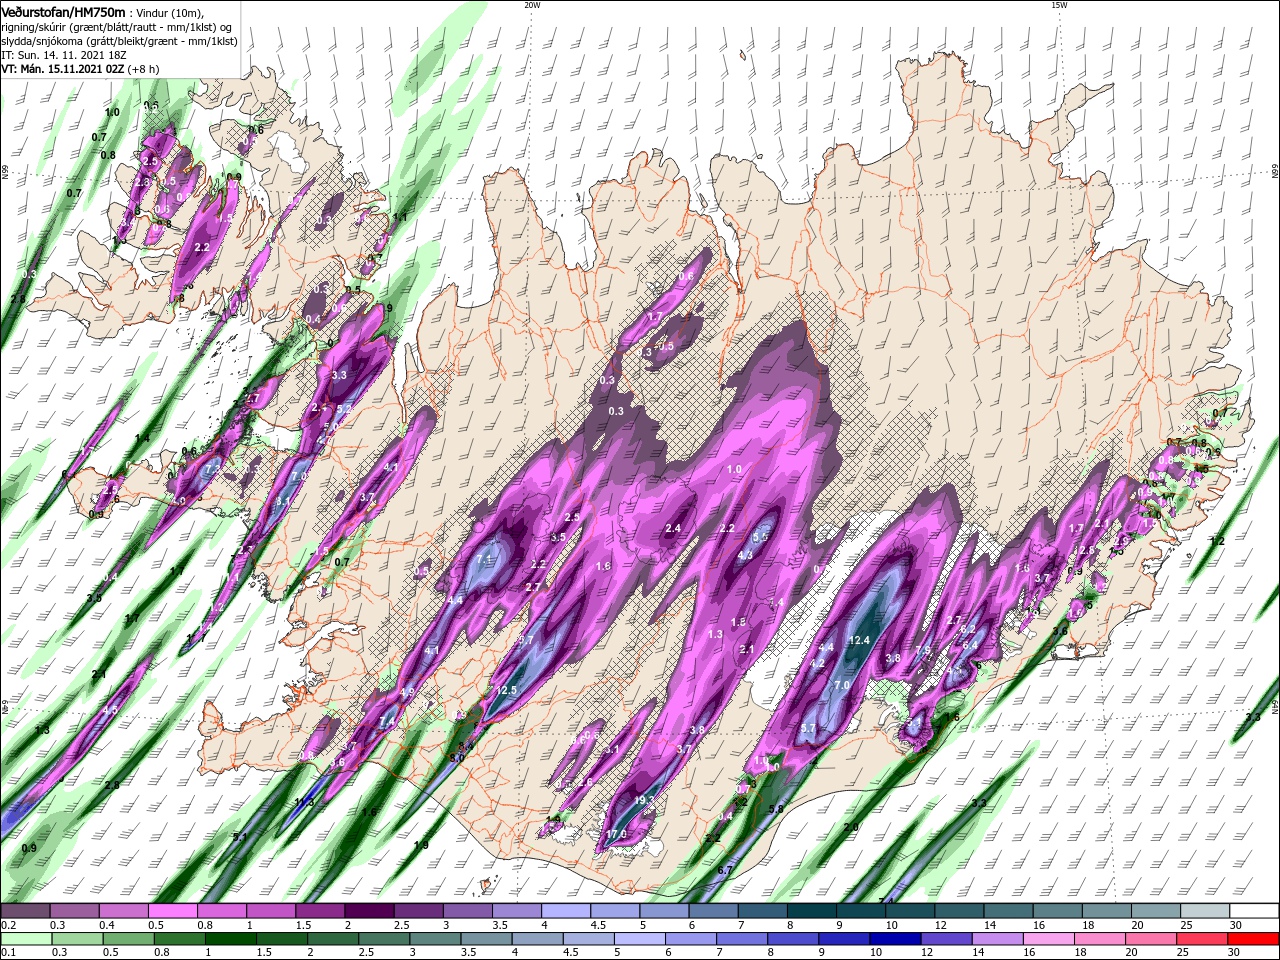Viewport: 1280px width, 960px height.
Task: Select the top-row lavender swatch between 3.5 and 4
Action: 517,911
